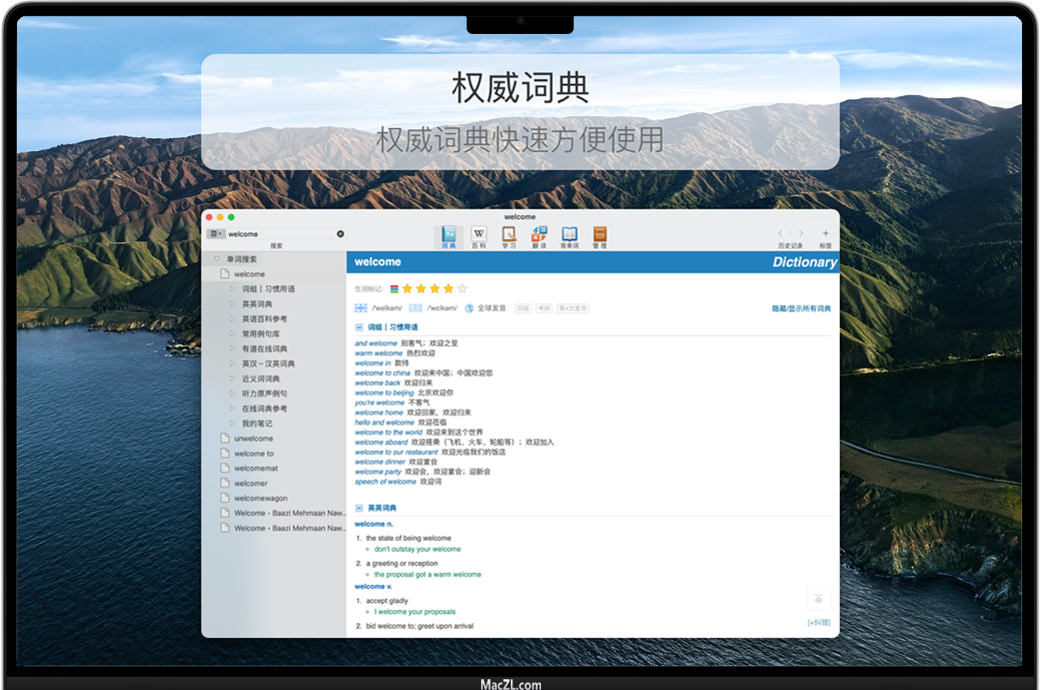Open the 百科 encyclopedia toolbar icon
The height and width of the screenshot is (690, 1040).
click(478, 234)
